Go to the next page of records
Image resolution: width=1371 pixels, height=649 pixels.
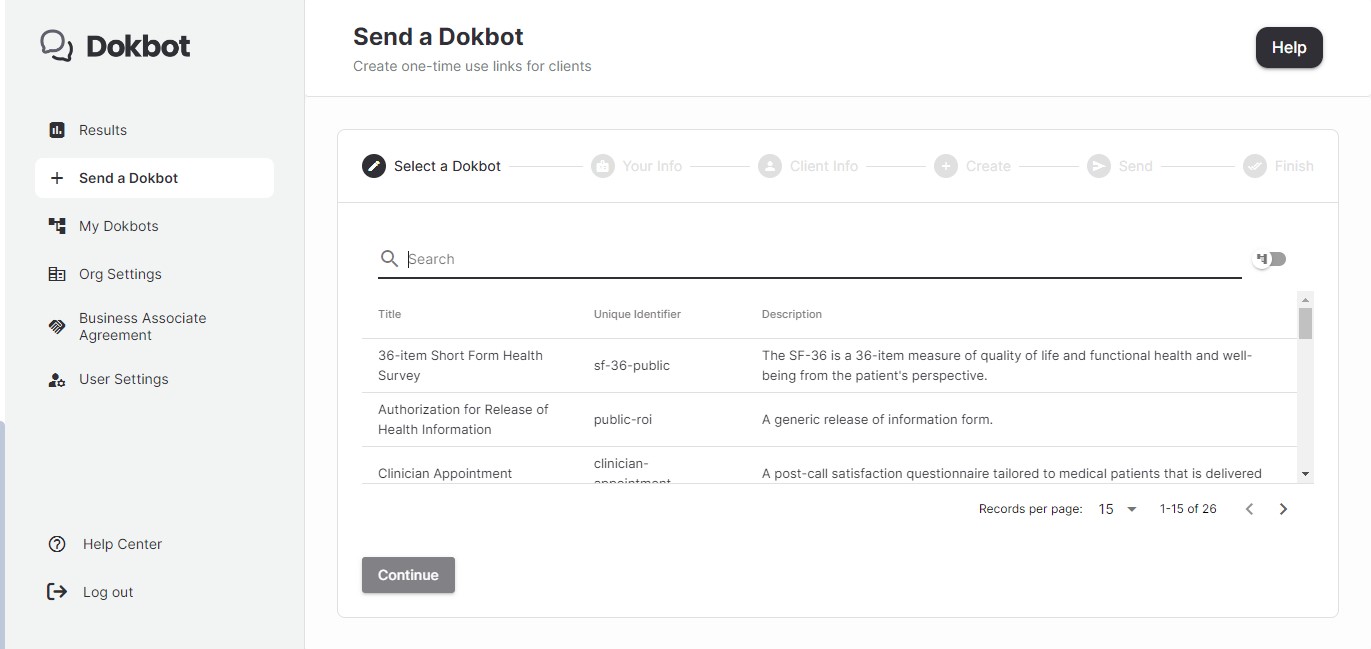point(1284,509)
